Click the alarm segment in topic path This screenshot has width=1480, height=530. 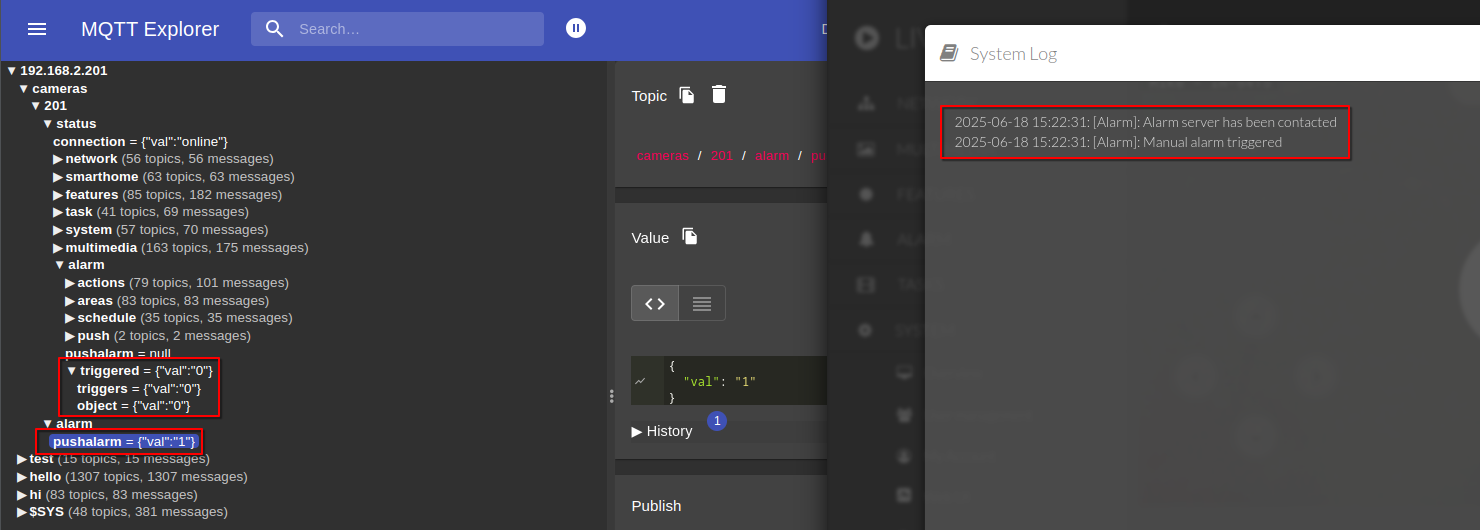[772, 156]
